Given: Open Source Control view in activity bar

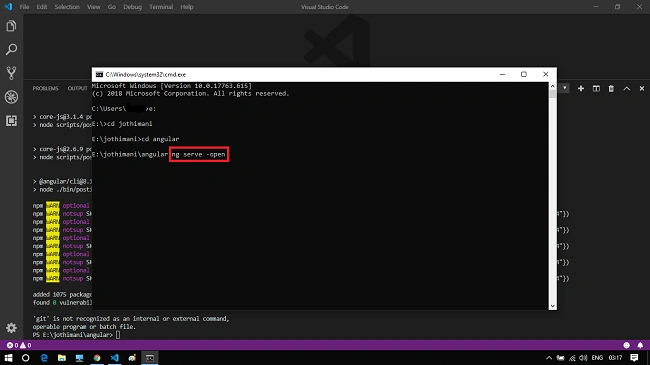Looking at the screenshot, I should pos(11,73).
